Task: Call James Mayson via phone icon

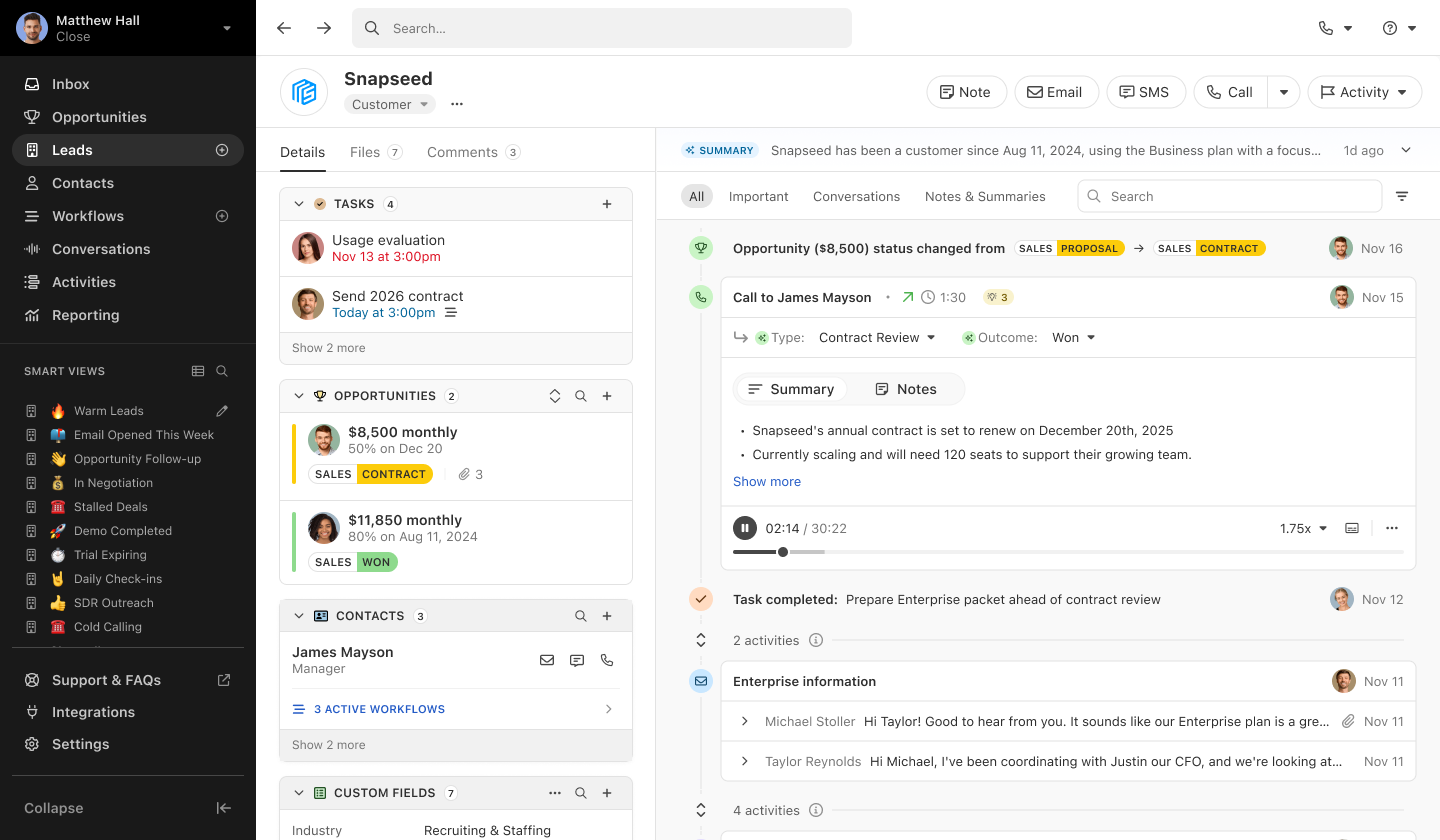Action: pyautogui.click(x=607, y=660)
